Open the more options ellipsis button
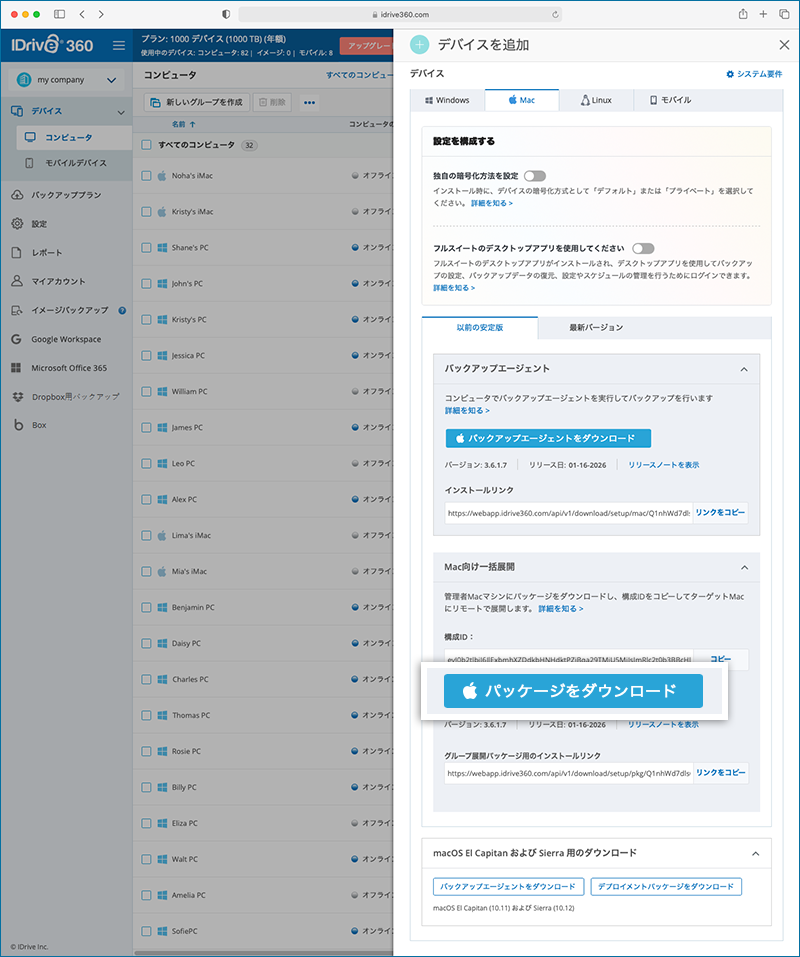The height and width of the screenshot is (957, 800). click(309, 102)
